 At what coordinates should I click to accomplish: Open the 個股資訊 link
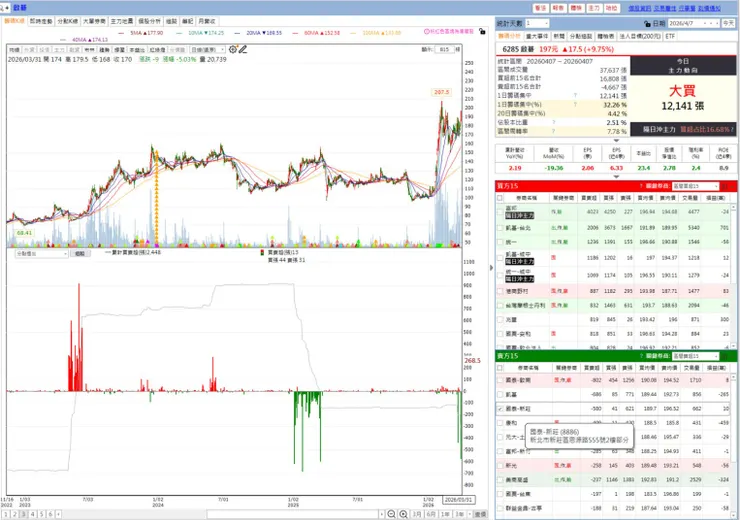coord(639,8)
